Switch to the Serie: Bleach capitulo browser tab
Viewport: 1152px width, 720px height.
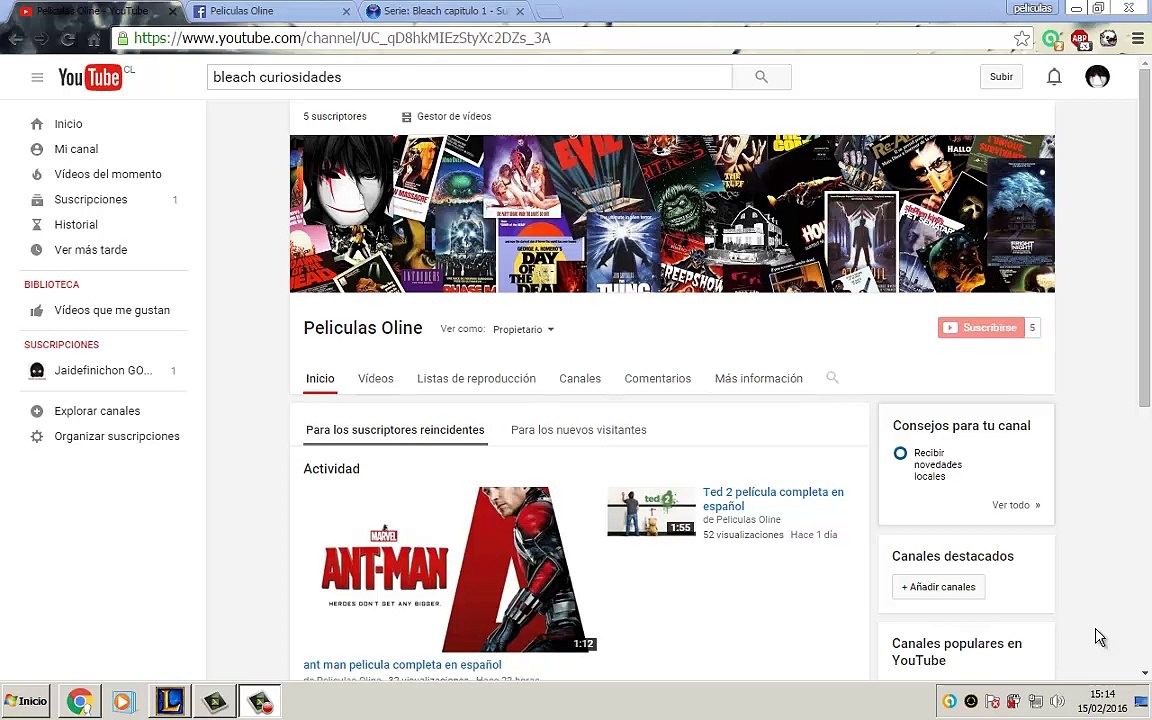point(444,11)
